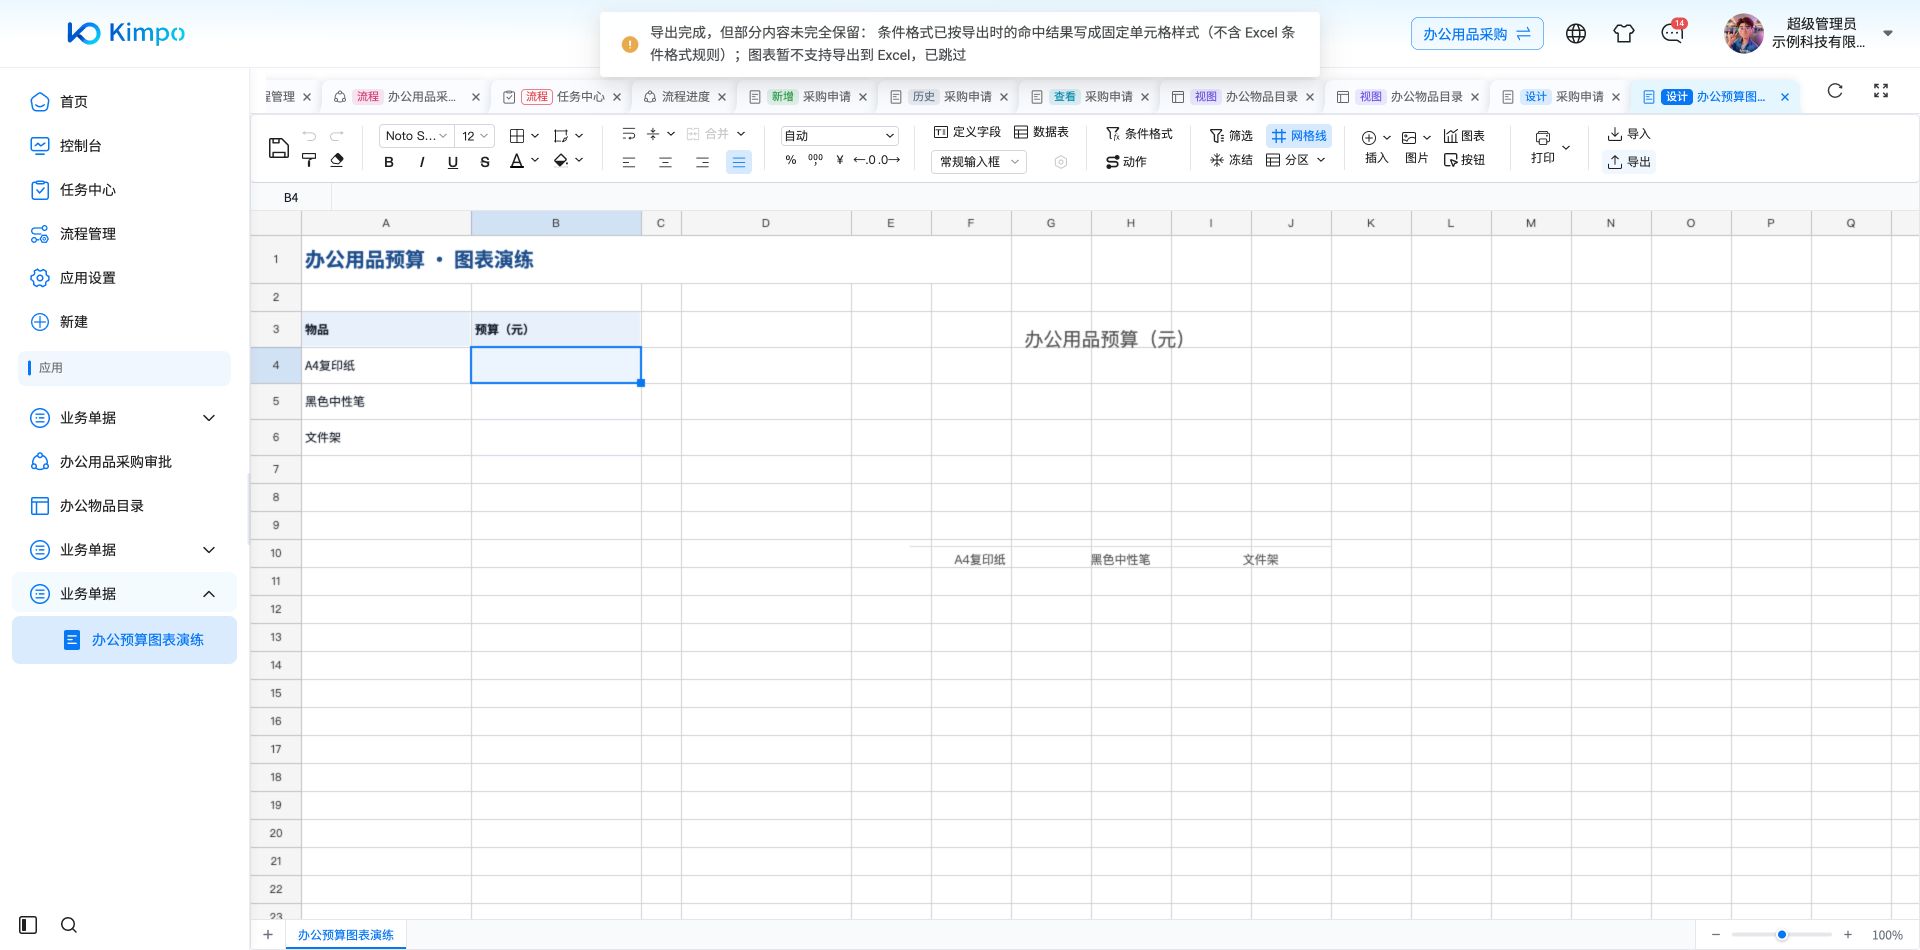Click the borders grid icon

[517, 136]
